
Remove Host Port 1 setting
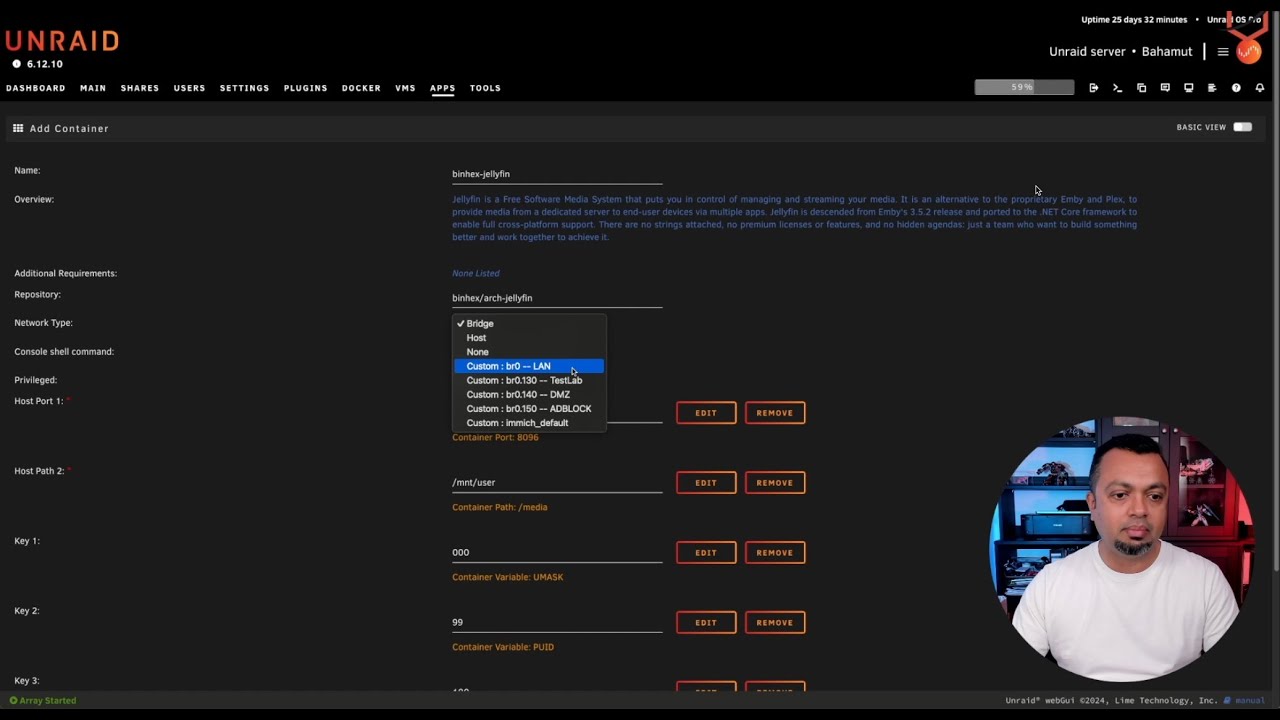point(775,413)
